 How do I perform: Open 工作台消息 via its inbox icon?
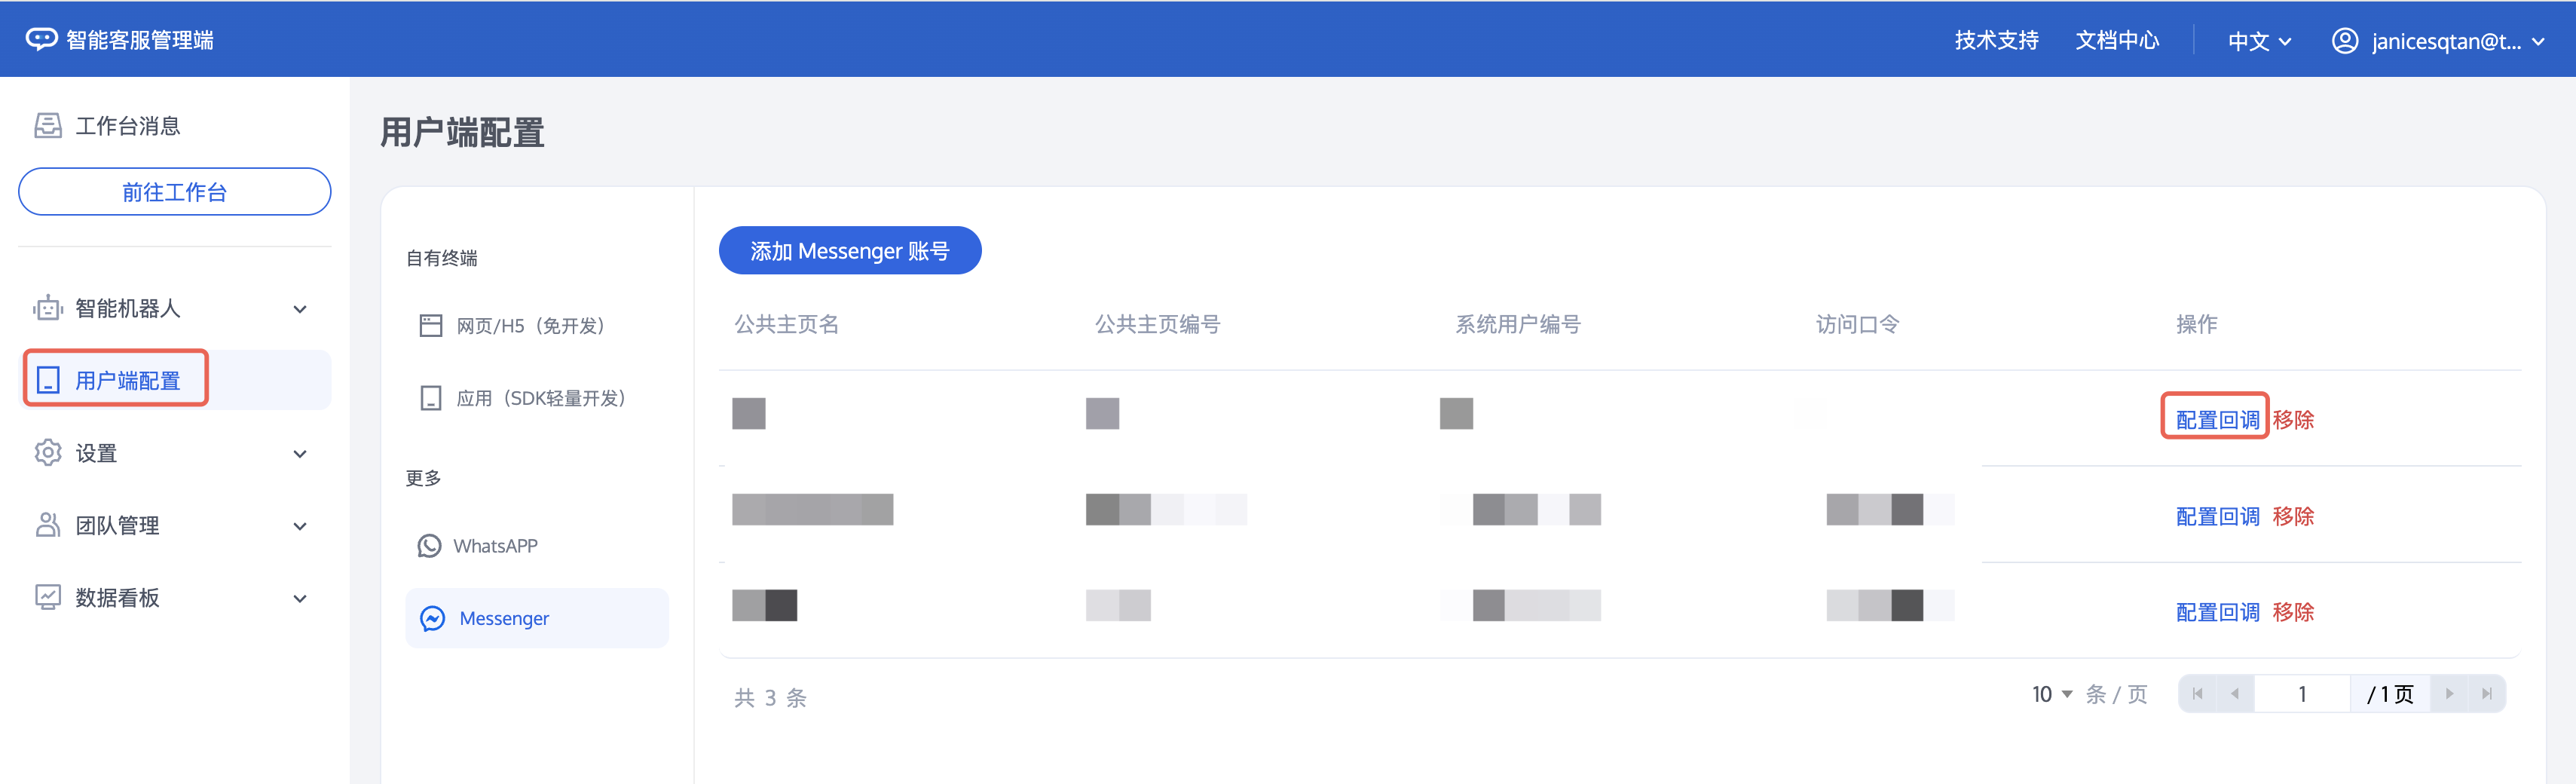coord(47,125)
